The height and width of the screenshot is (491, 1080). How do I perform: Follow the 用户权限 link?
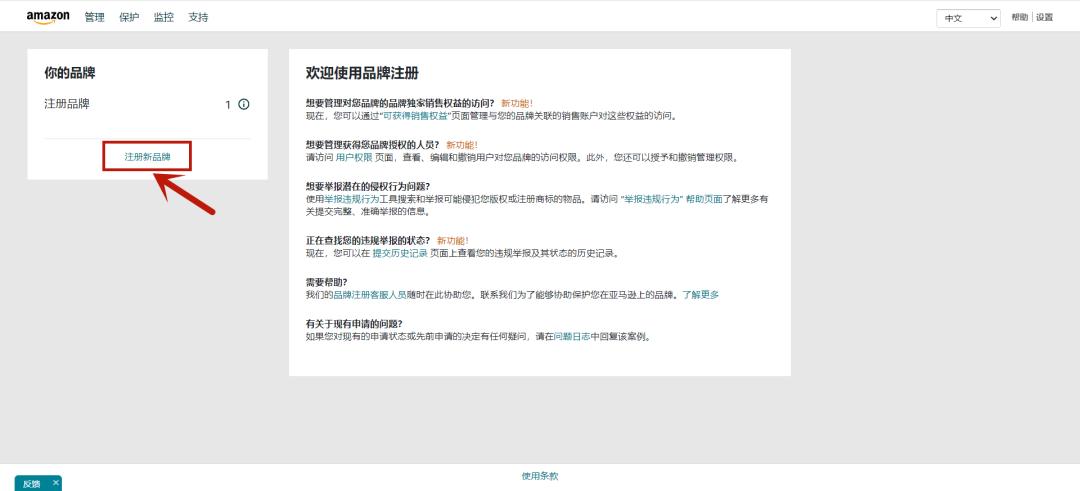(x=354, y=158)
